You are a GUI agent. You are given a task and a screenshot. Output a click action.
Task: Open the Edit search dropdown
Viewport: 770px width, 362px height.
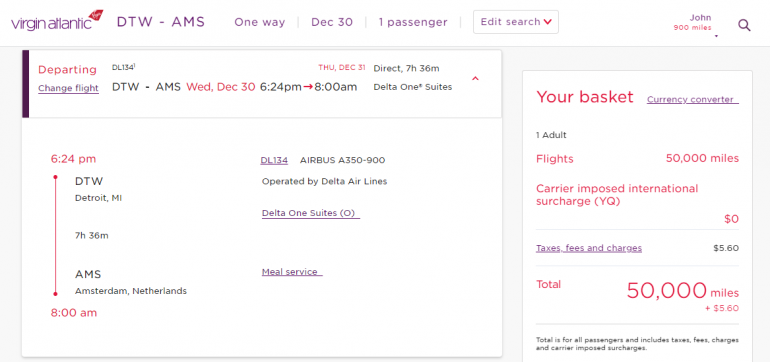(x=516, y=22)
